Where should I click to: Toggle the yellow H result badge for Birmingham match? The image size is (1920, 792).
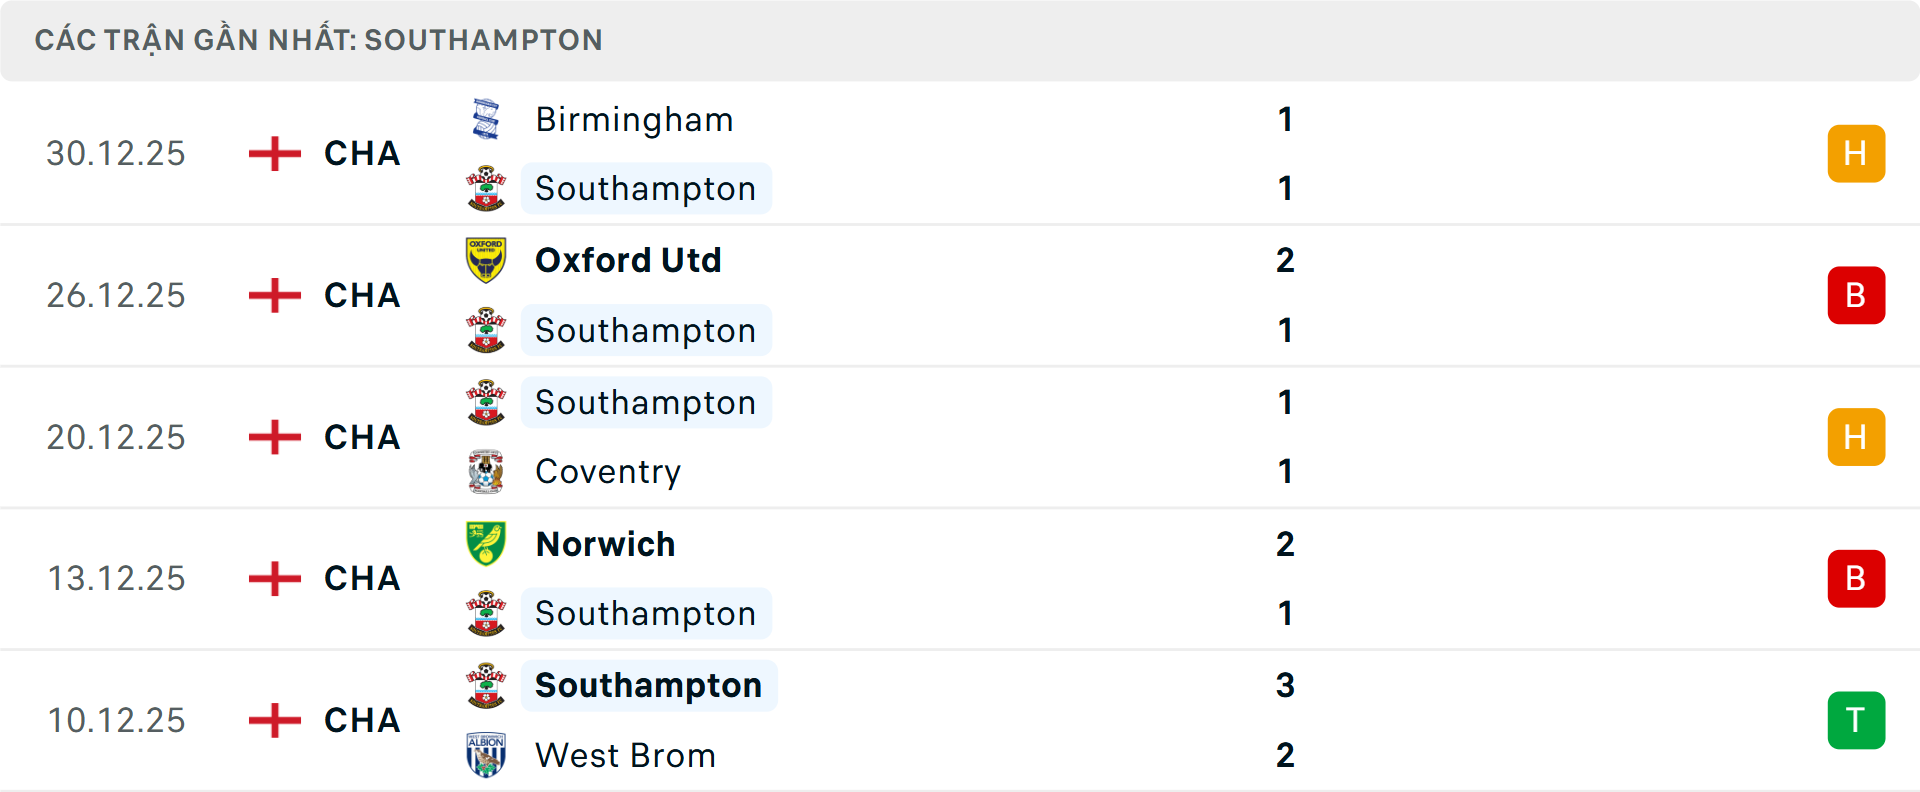[x=1856, y=152]
